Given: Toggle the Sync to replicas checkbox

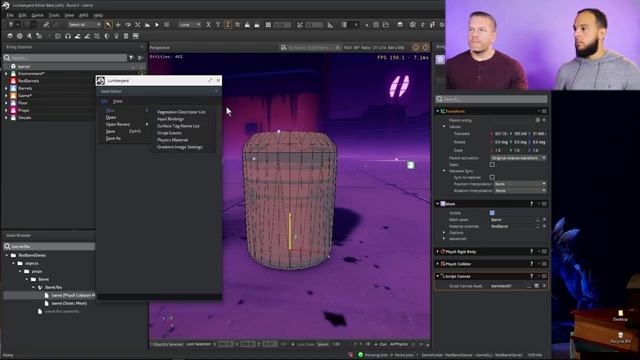Looking at the screenshot, I should [x=492, y=178].
